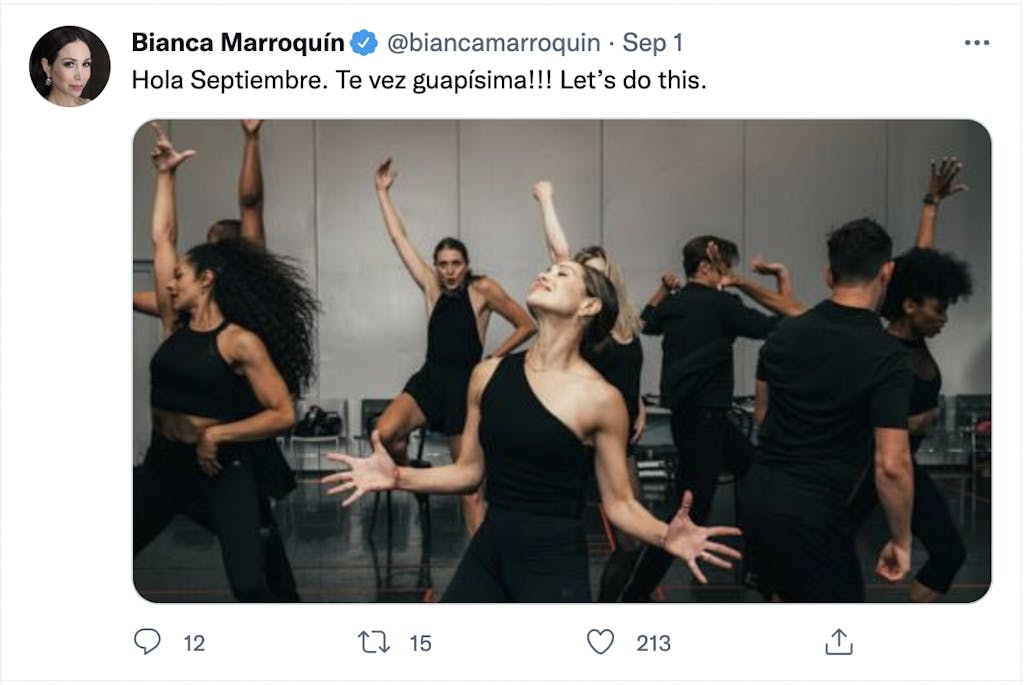Click the Bianca Marroquín display name
Screen dimensions: 1024x685
[x=238, y=43]
